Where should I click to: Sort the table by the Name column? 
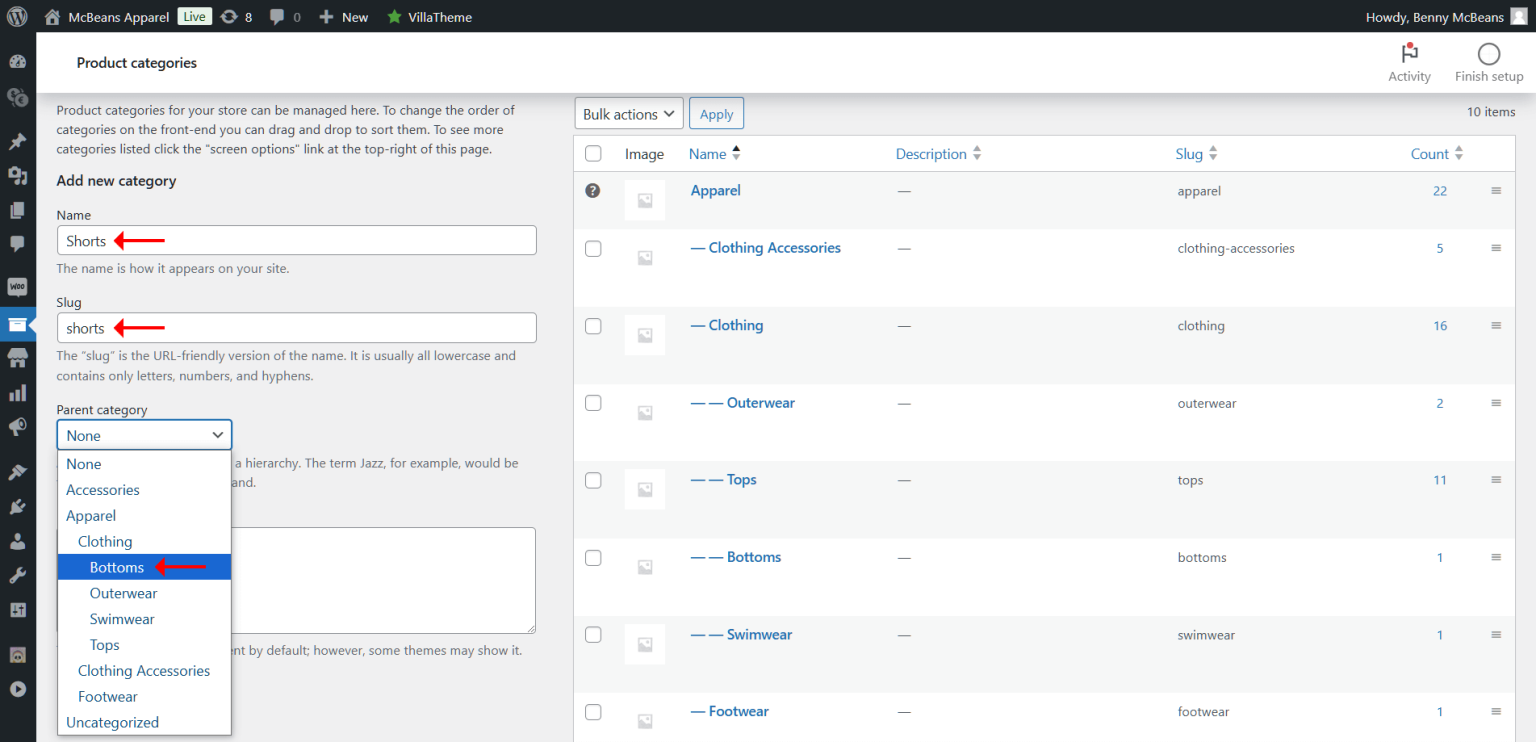coord(715,154)
